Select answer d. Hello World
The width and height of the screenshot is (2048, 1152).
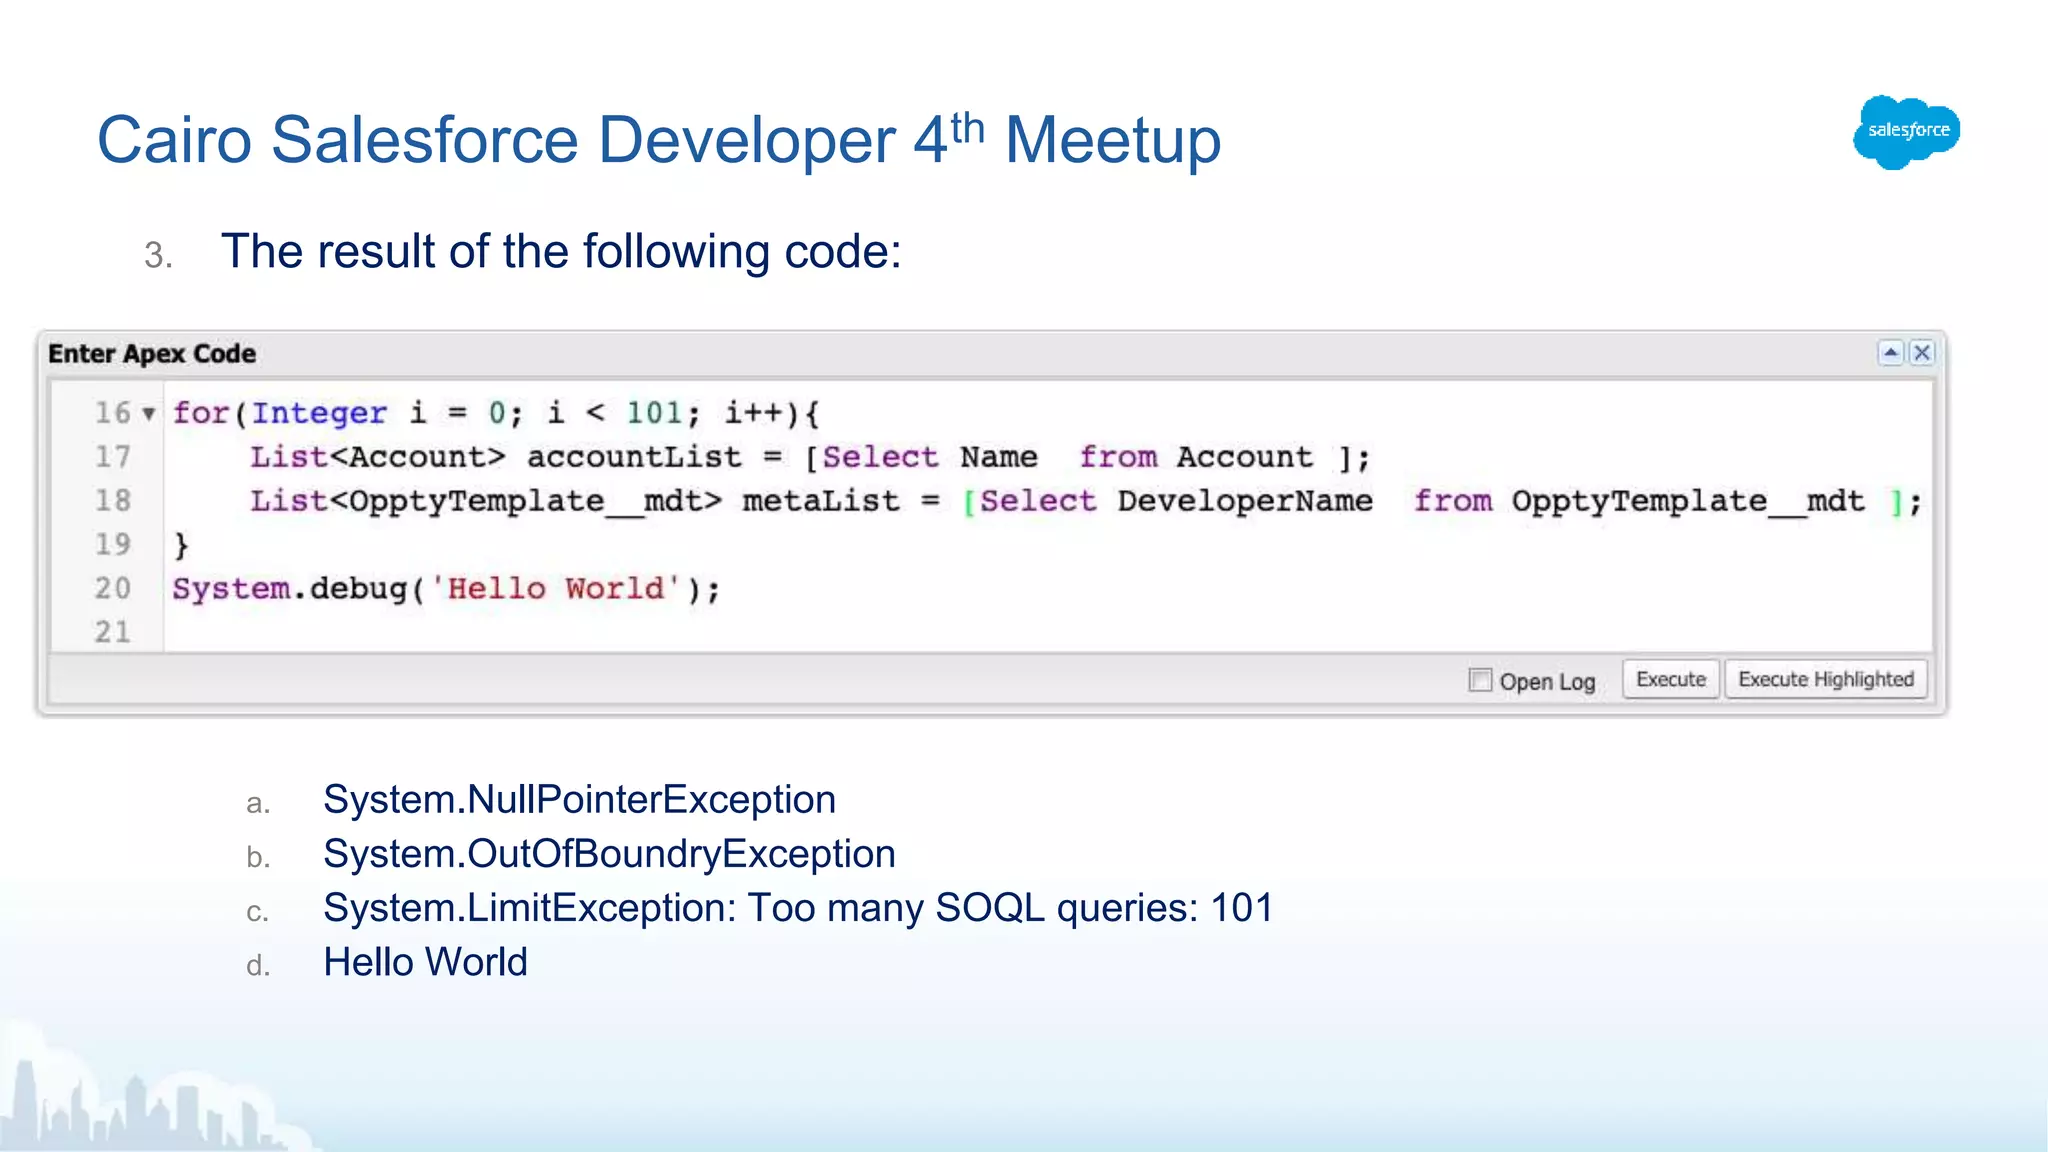tap(425, 962)
